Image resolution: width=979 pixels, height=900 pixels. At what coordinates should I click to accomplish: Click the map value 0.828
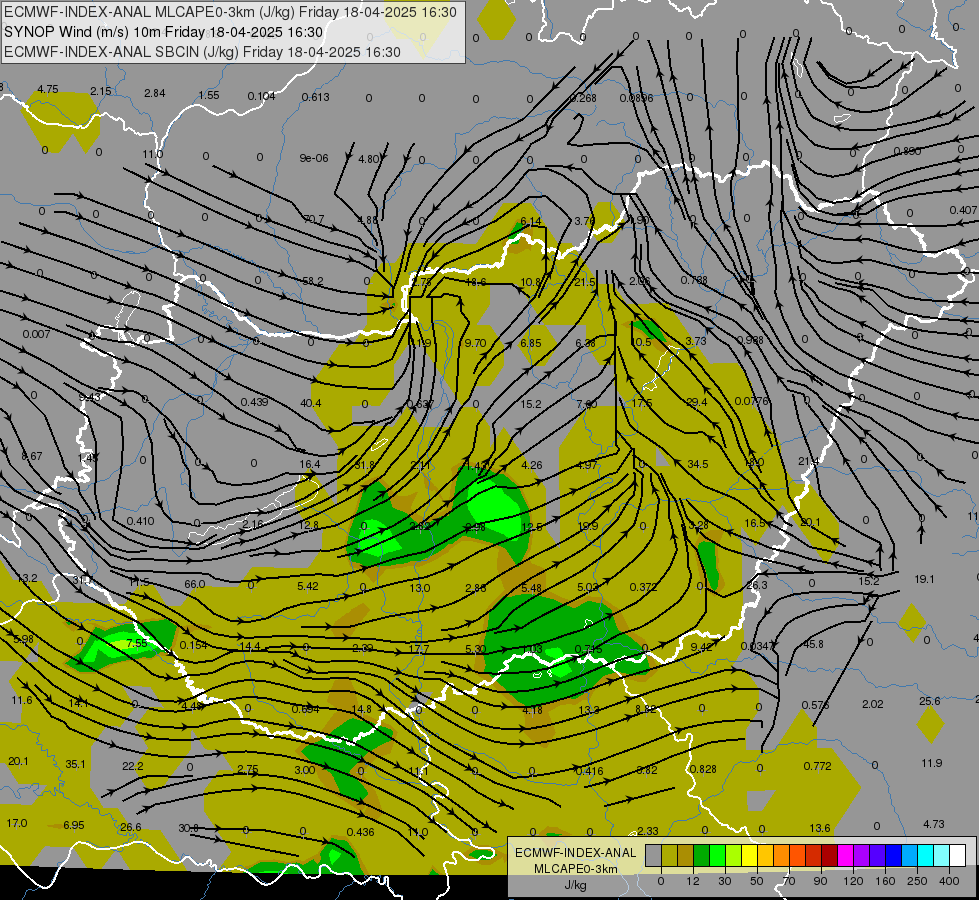703,769
